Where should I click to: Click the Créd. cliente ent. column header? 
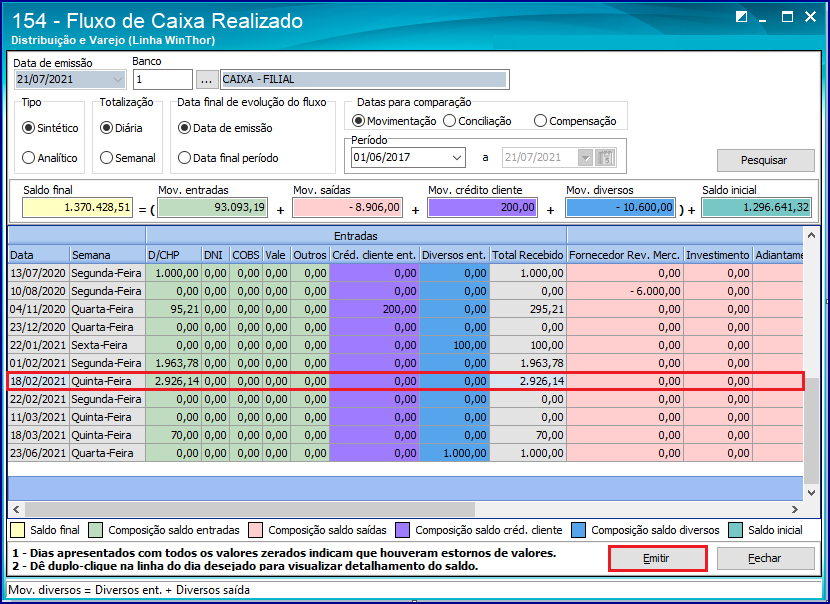coord(374,255)
